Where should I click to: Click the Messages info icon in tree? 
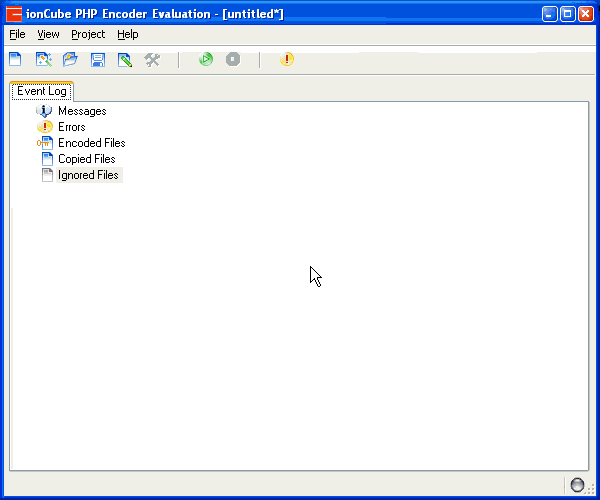(44, 111)
